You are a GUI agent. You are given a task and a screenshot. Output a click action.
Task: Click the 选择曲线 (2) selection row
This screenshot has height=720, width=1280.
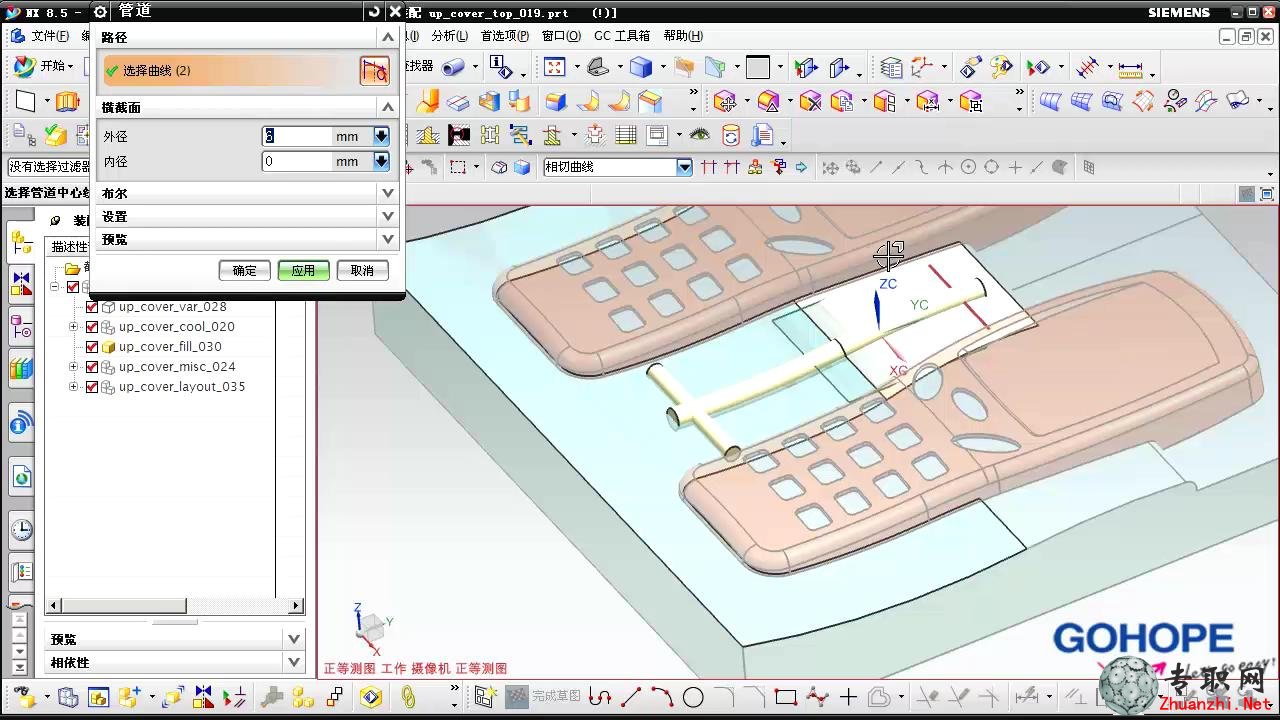tap(230, 70)
